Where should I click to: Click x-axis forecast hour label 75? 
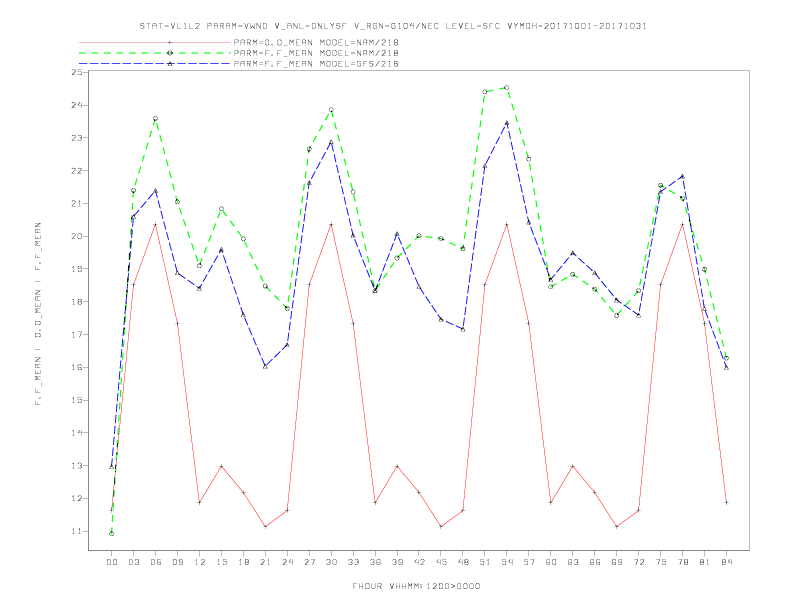(661, 562)
